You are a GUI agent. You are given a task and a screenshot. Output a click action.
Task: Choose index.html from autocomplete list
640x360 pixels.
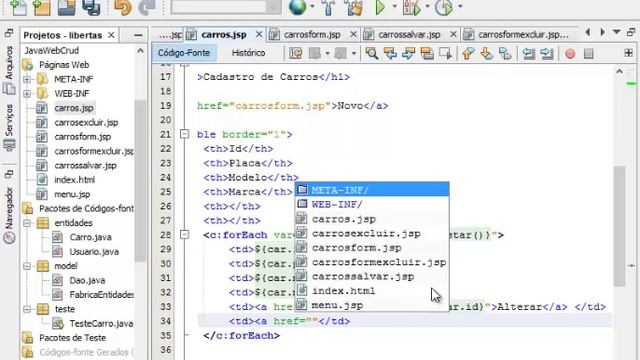click(372, 291)
